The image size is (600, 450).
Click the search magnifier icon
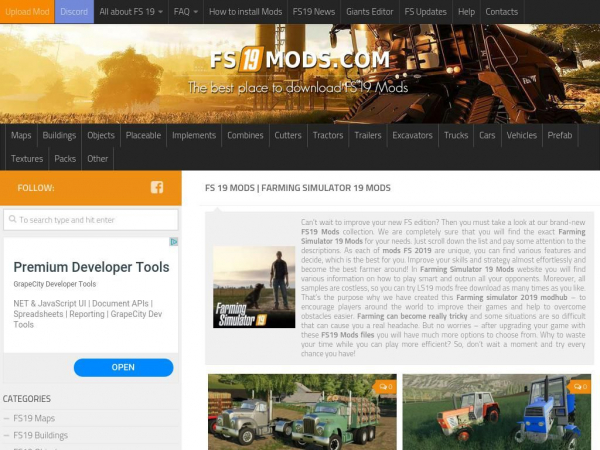tap(12, 219)
